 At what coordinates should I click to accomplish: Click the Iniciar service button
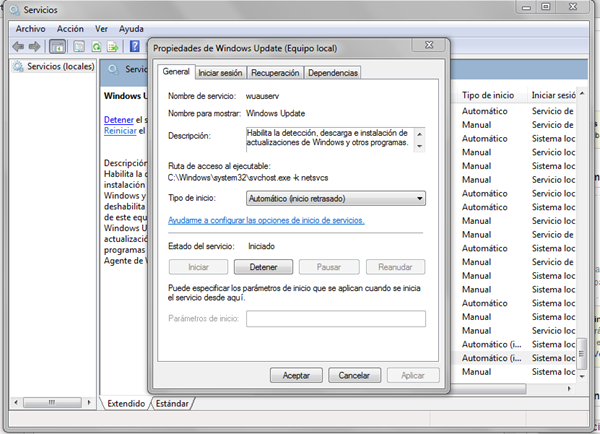(x=198, y=267)
